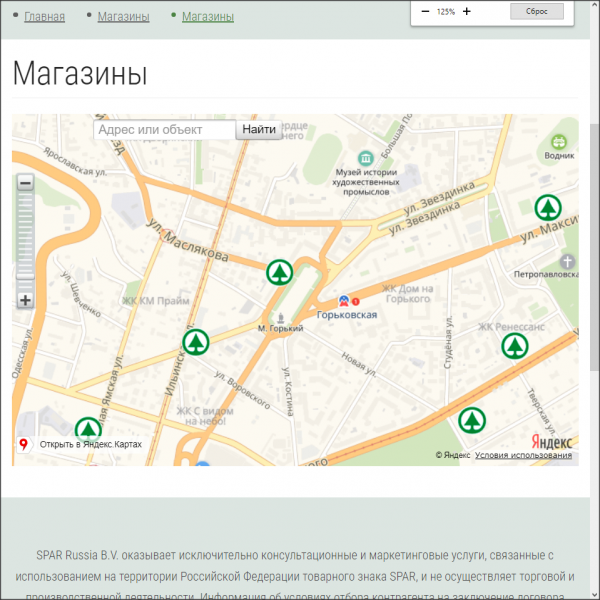The width and height of the screenshot is (600, 600).
Task: Open the middle Магазины breadcrumb link
Action: (123, 16)
